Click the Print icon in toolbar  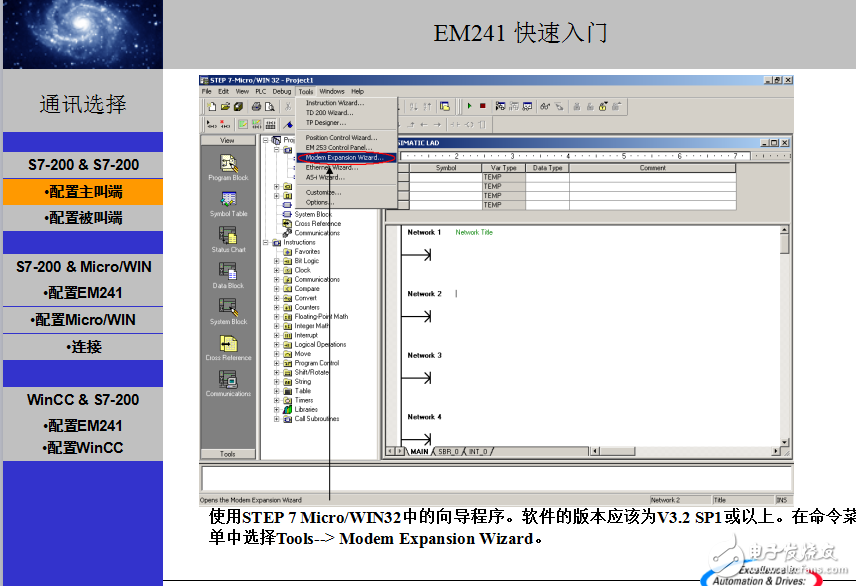(x=256, y=106)
